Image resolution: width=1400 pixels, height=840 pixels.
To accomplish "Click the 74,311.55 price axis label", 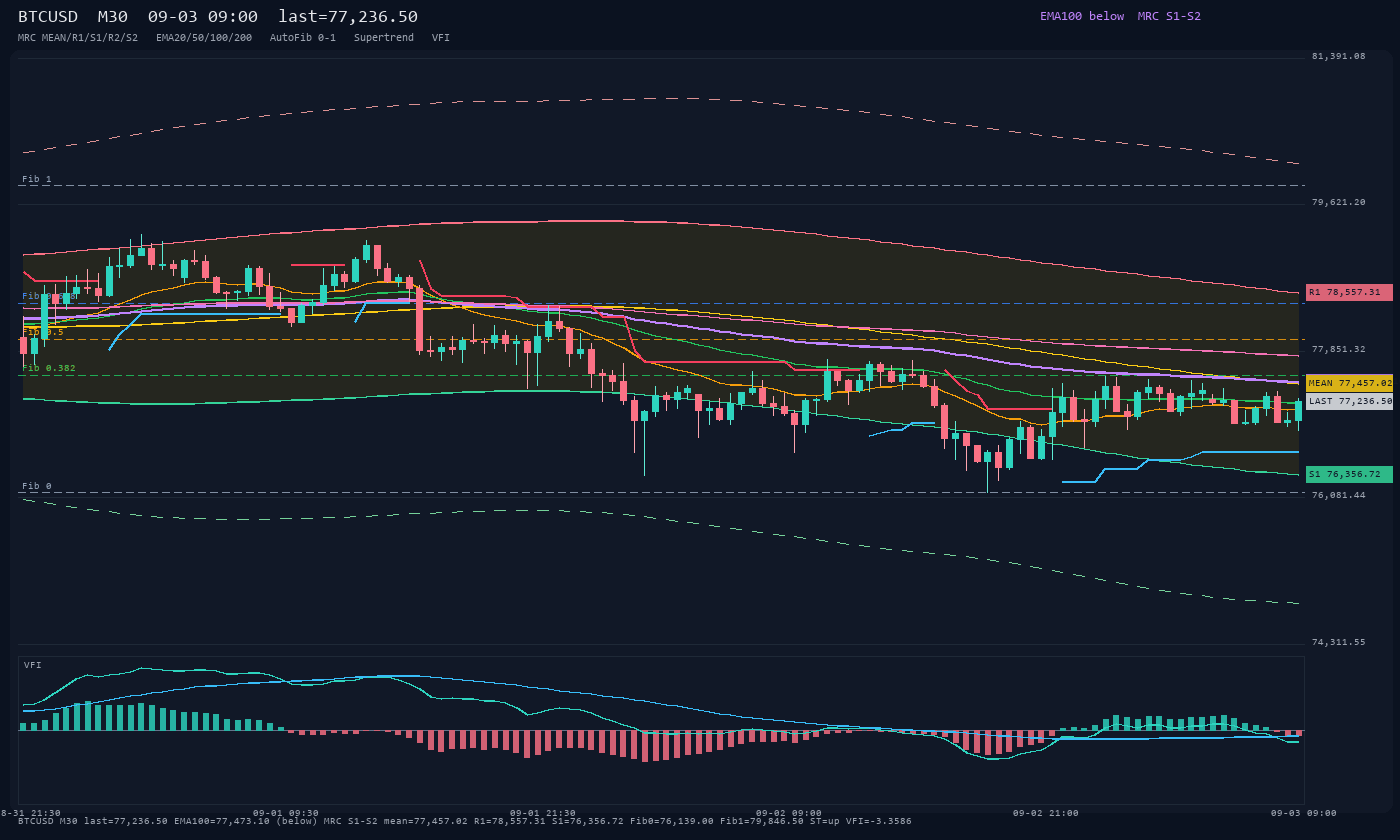I will (x=1338, y=642).
